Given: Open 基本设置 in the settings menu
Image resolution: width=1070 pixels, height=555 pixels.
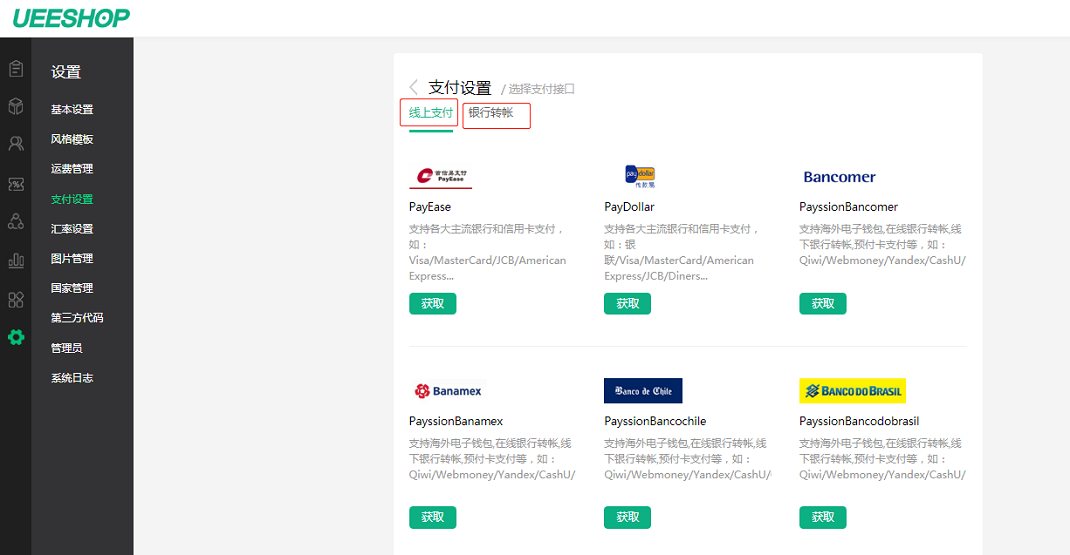Looking at the screenshot, I should tap(72, 109).
